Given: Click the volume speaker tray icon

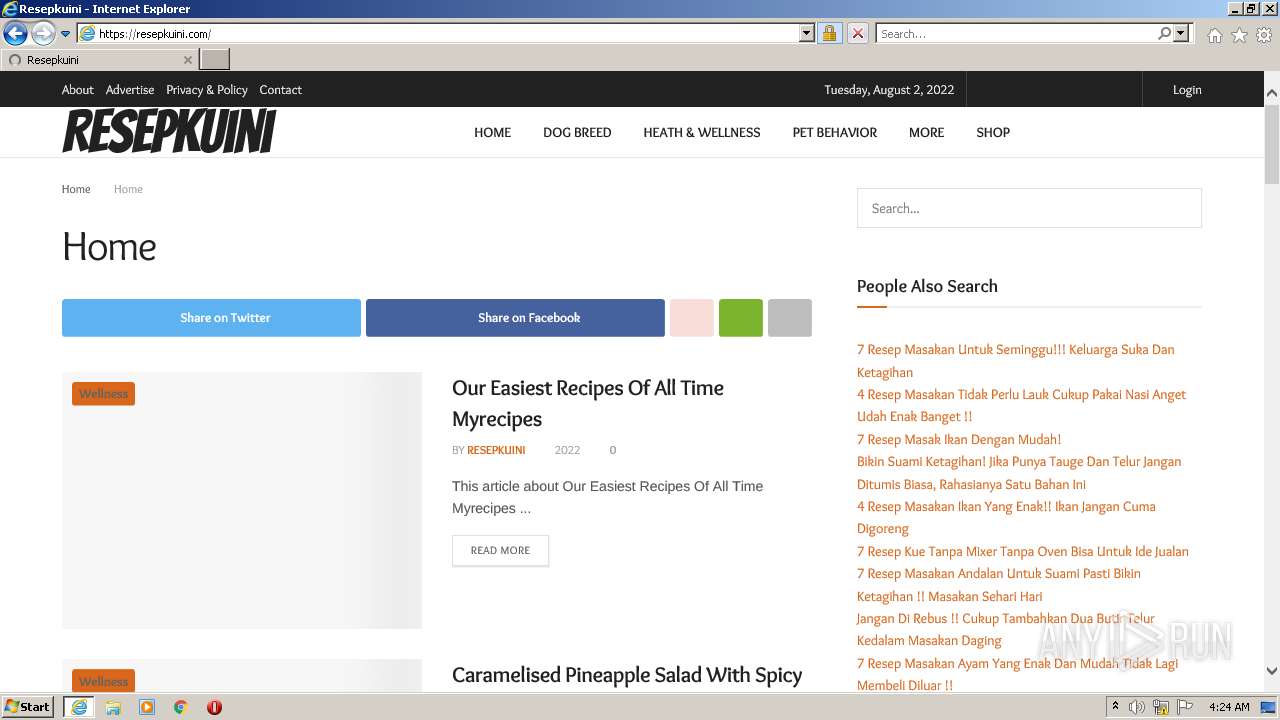Looking at the screenshot, I should [1137, 707].
